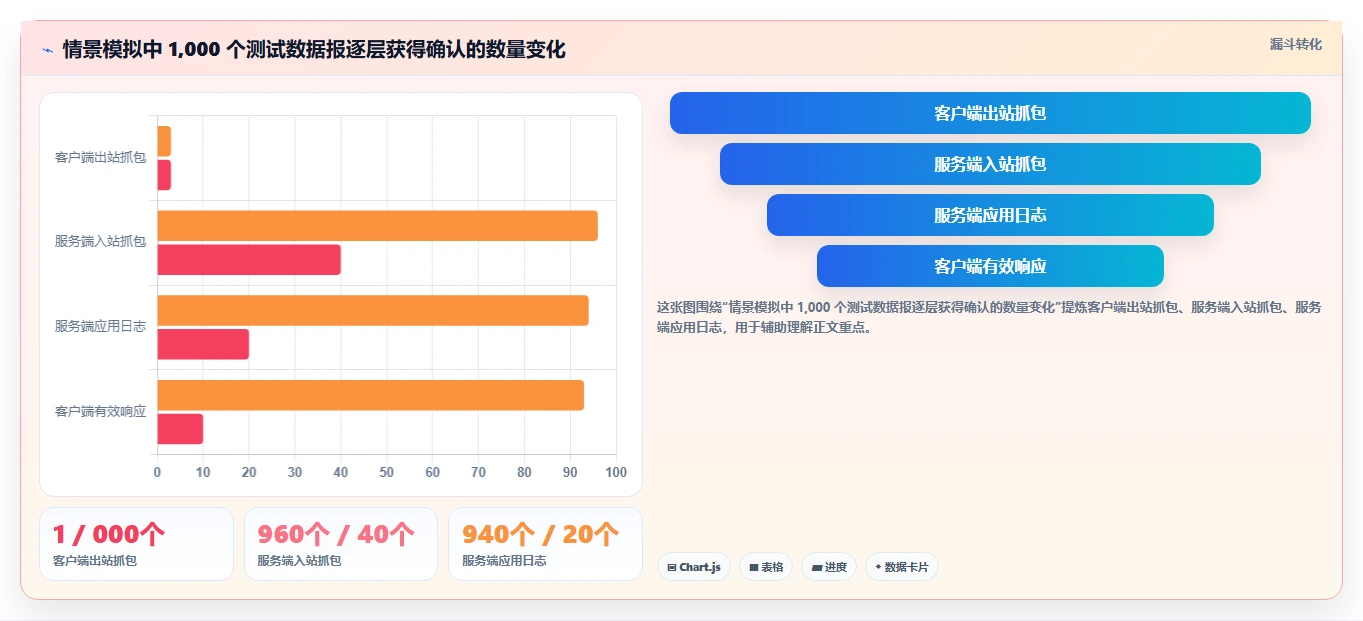The image size is (1363, 621).
Task: Click the 40 tick on the x-axis
Action: pos(341,472)
